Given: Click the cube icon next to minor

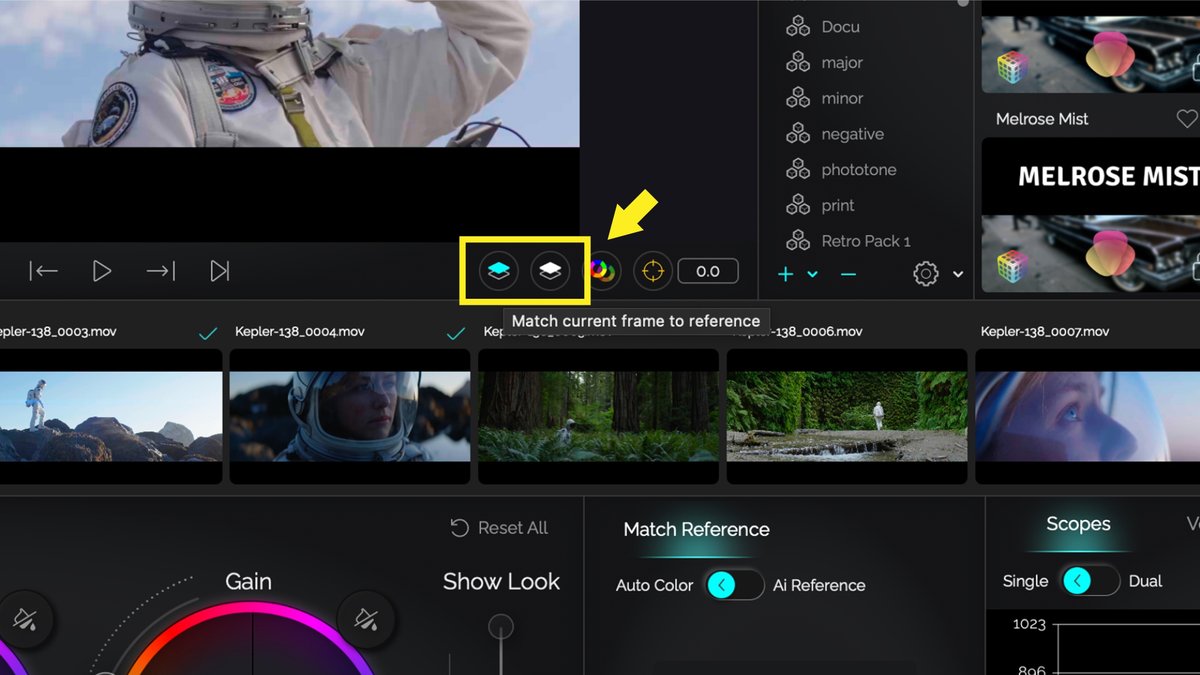Looking at the screenshot, I should coord(798,98).
